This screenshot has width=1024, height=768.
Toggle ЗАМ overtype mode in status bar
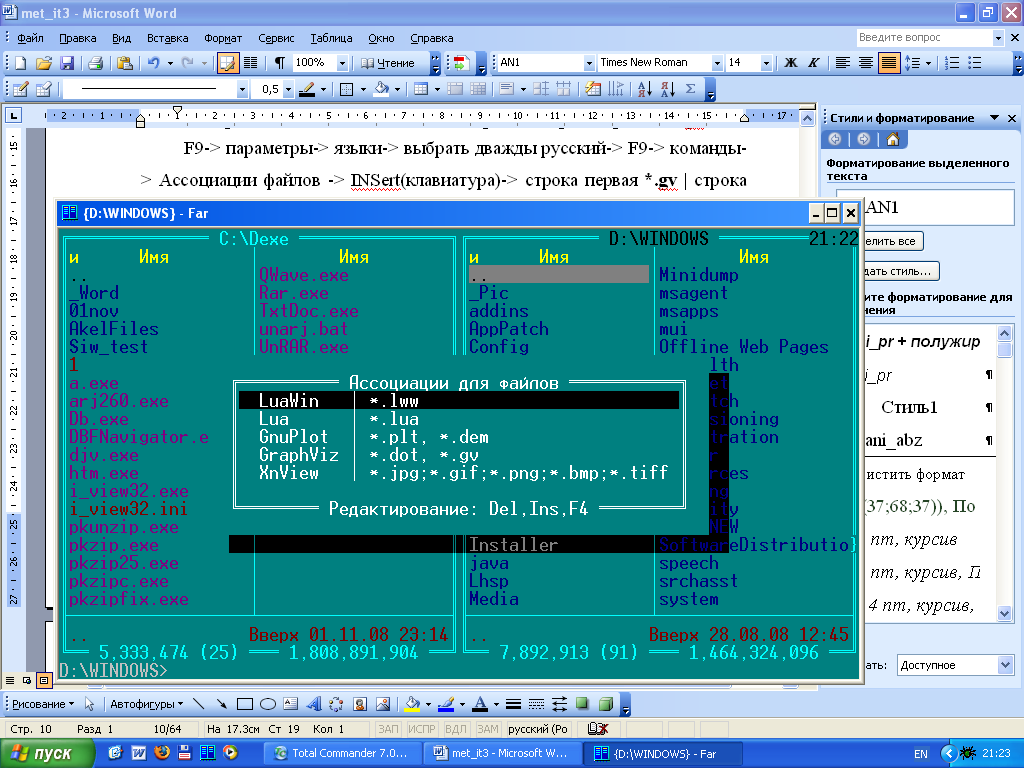click(487, 729)
